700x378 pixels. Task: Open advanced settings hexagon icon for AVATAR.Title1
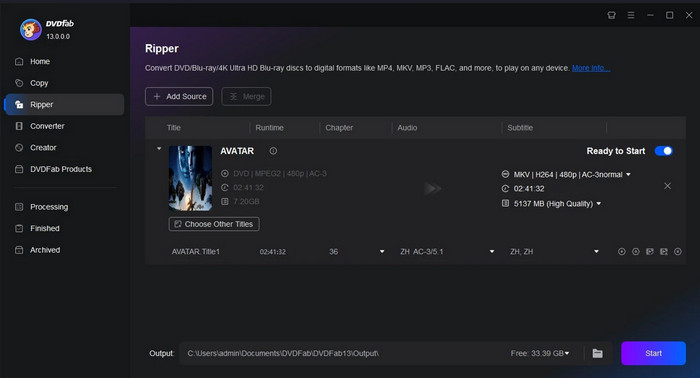pos(636,252)
